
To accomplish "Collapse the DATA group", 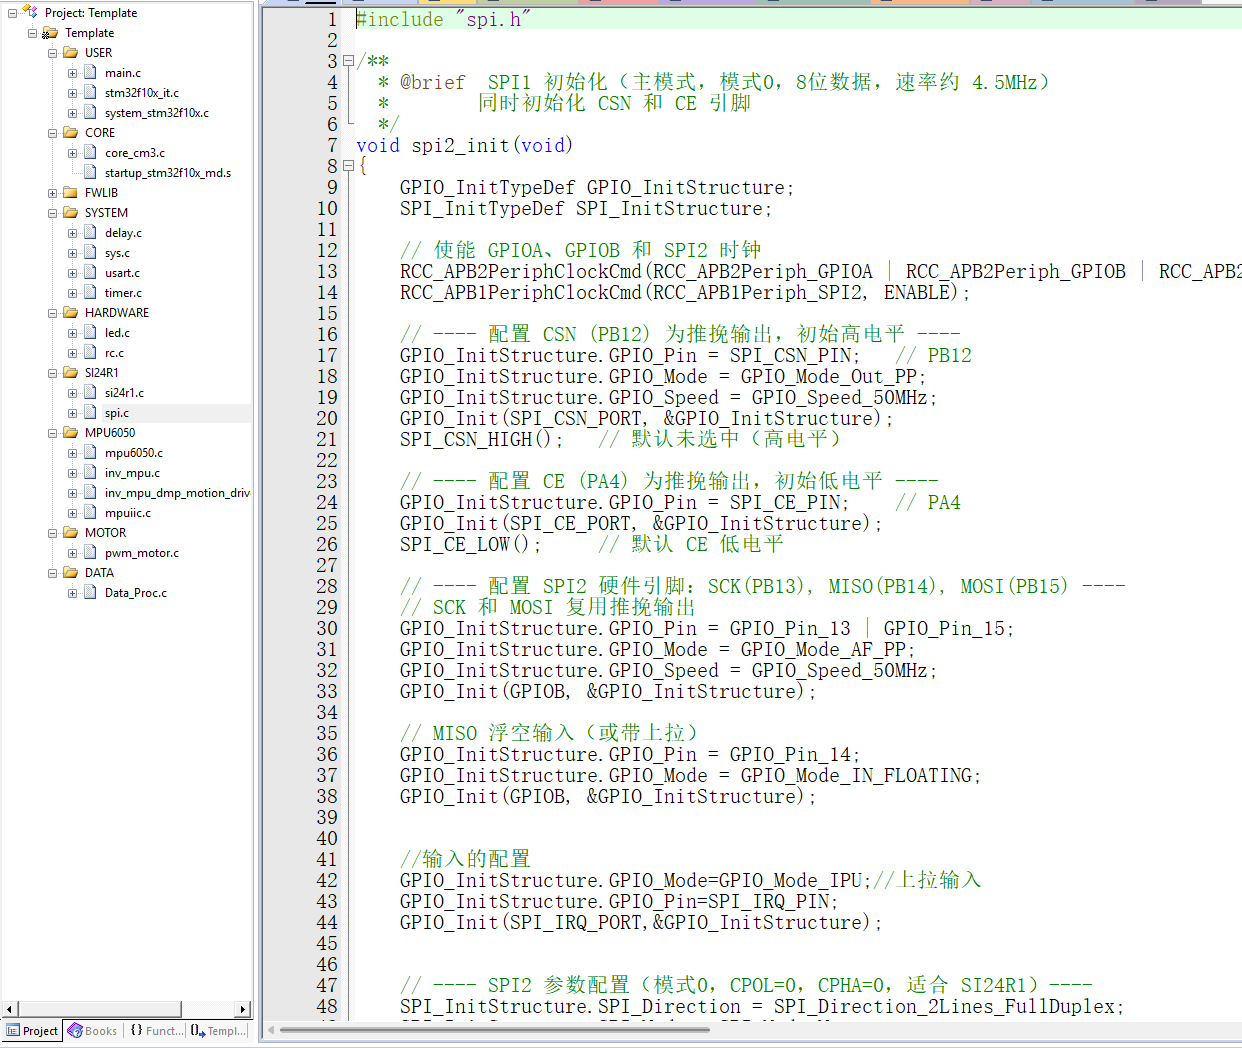I will (x=52, y=573).
